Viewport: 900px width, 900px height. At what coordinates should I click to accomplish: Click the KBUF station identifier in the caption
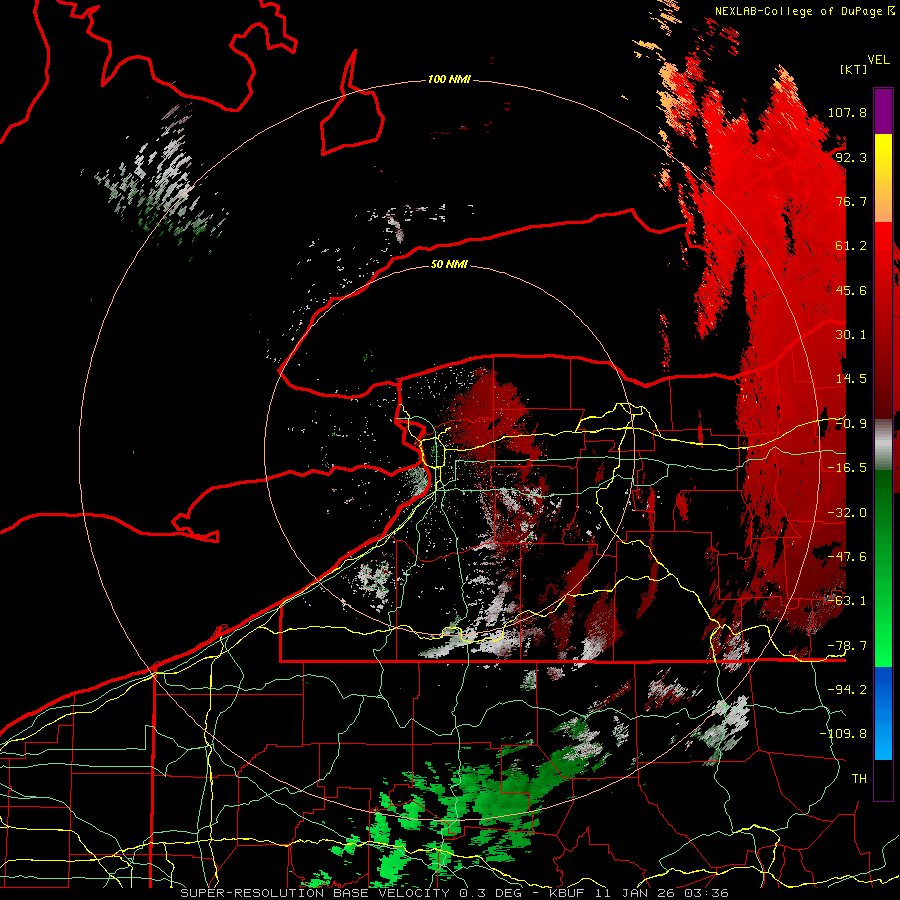[x=566, y=893]
